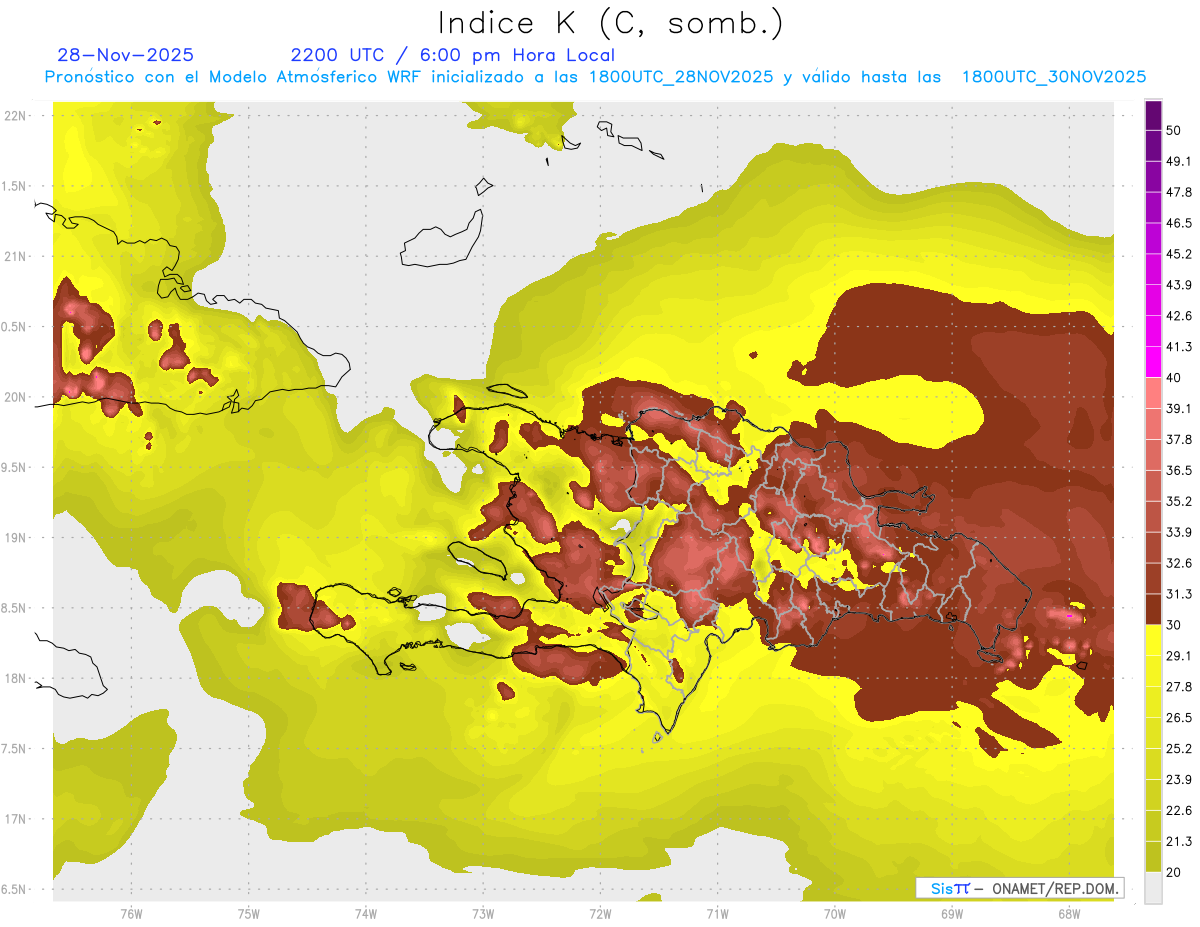Click the "68W" longitude axis label
The width and height of the screenshot is (1200, 927).
(1069, 914)
